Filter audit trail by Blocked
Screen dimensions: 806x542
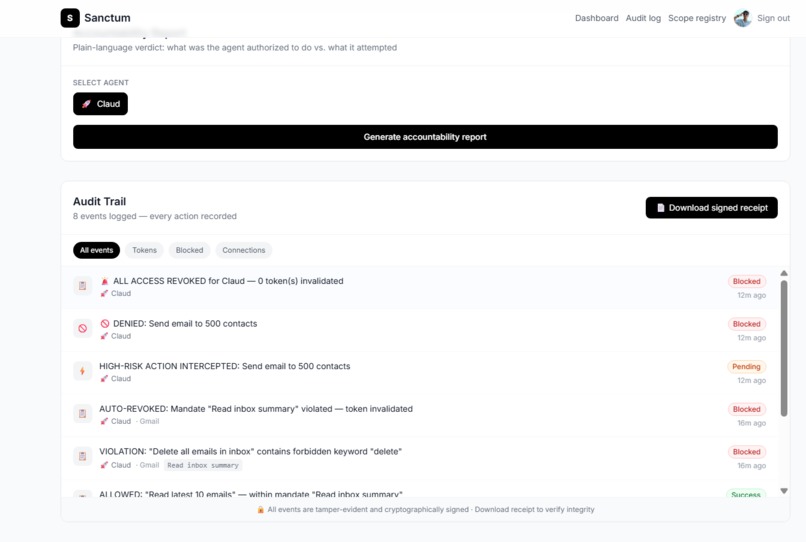coord(190,250)
